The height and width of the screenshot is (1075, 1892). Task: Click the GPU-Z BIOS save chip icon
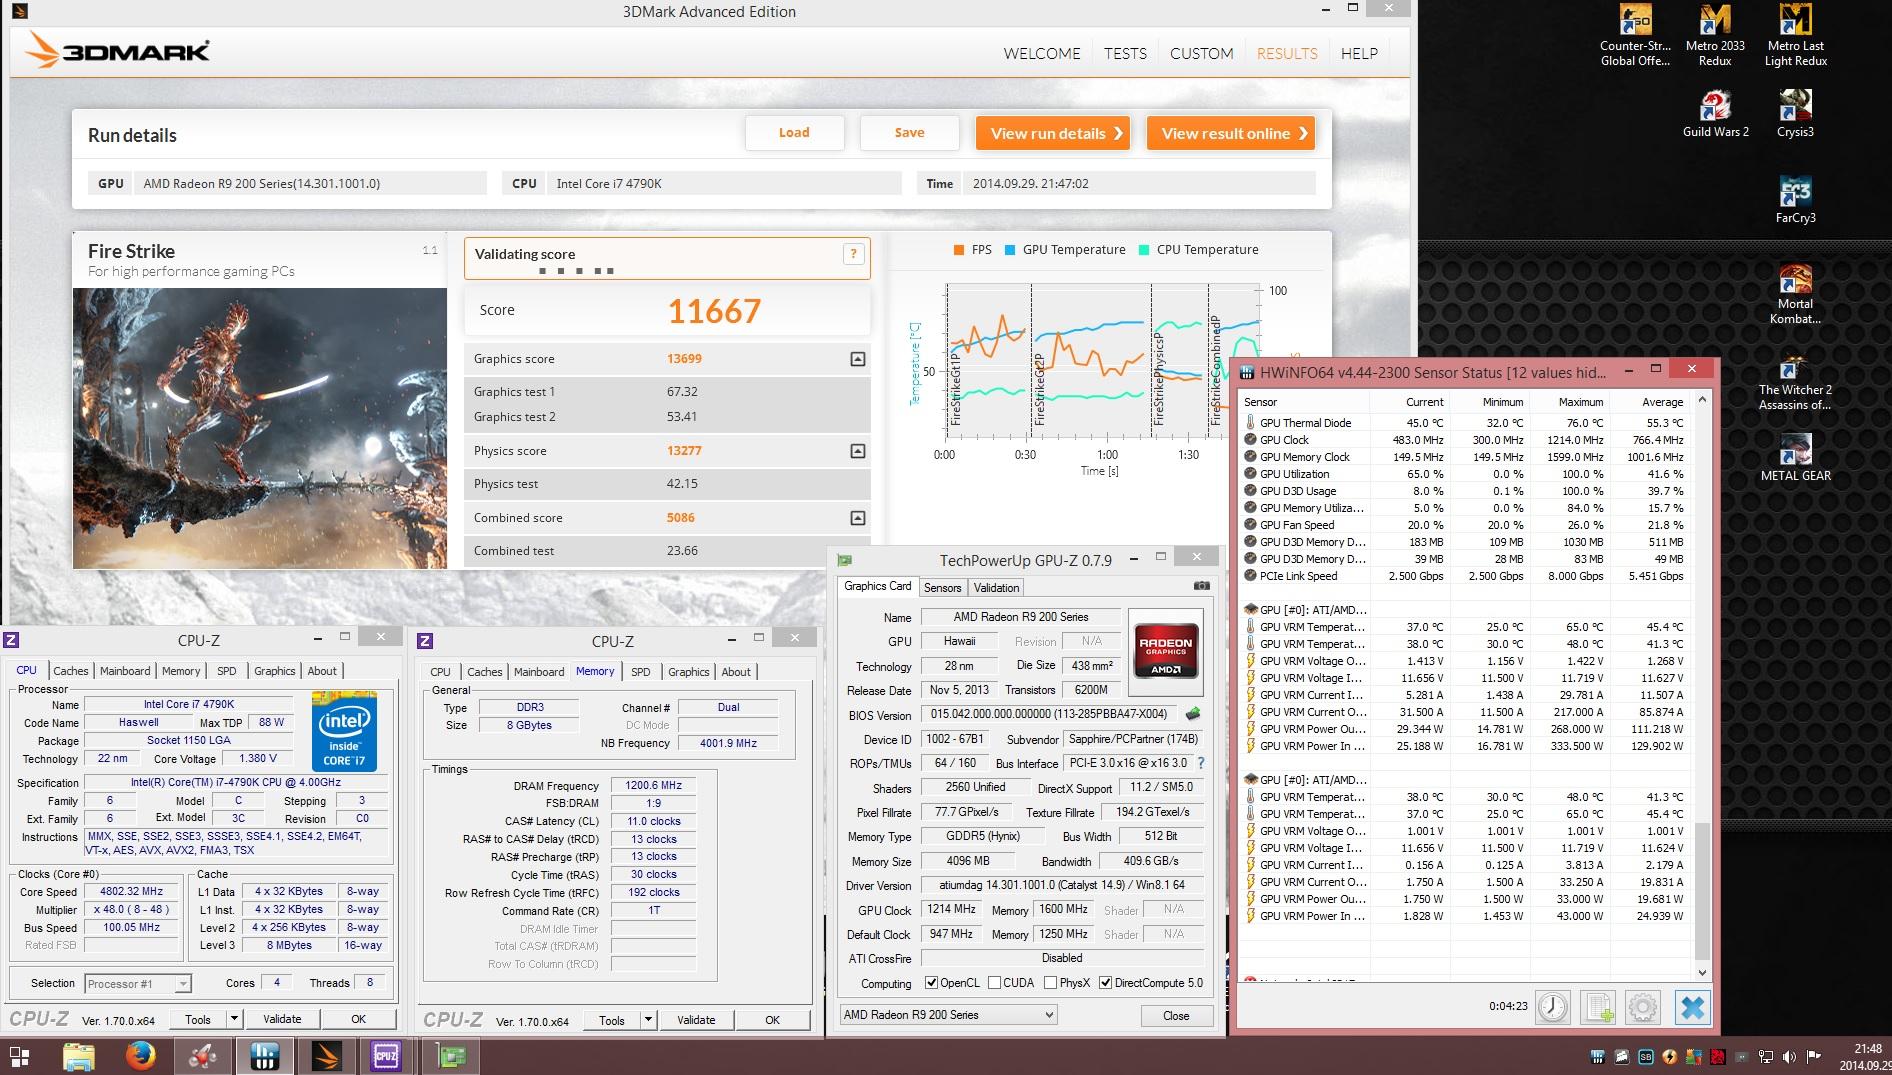point(1192,714)
